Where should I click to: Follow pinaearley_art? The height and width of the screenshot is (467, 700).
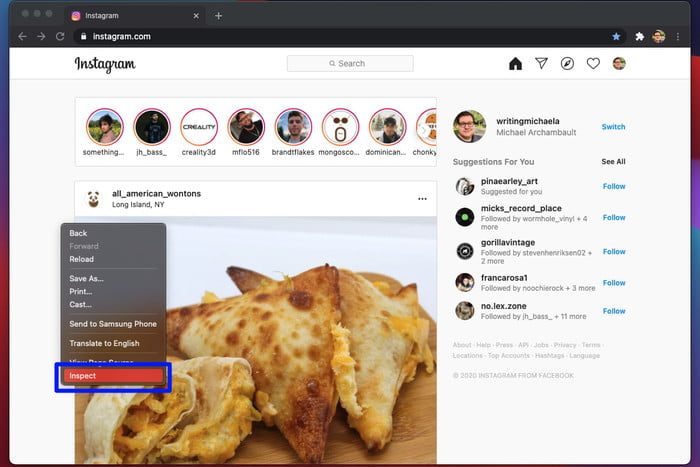coord(614,186)
